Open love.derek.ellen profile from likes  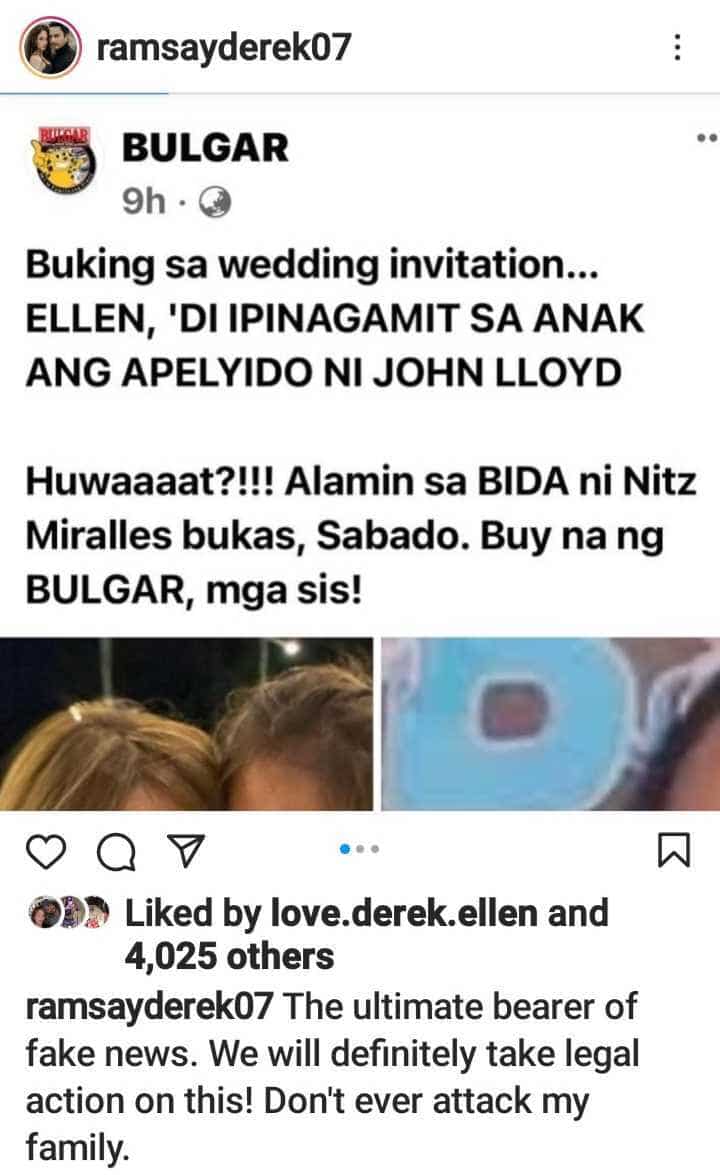pyautogui.click(x=403, y=913)
